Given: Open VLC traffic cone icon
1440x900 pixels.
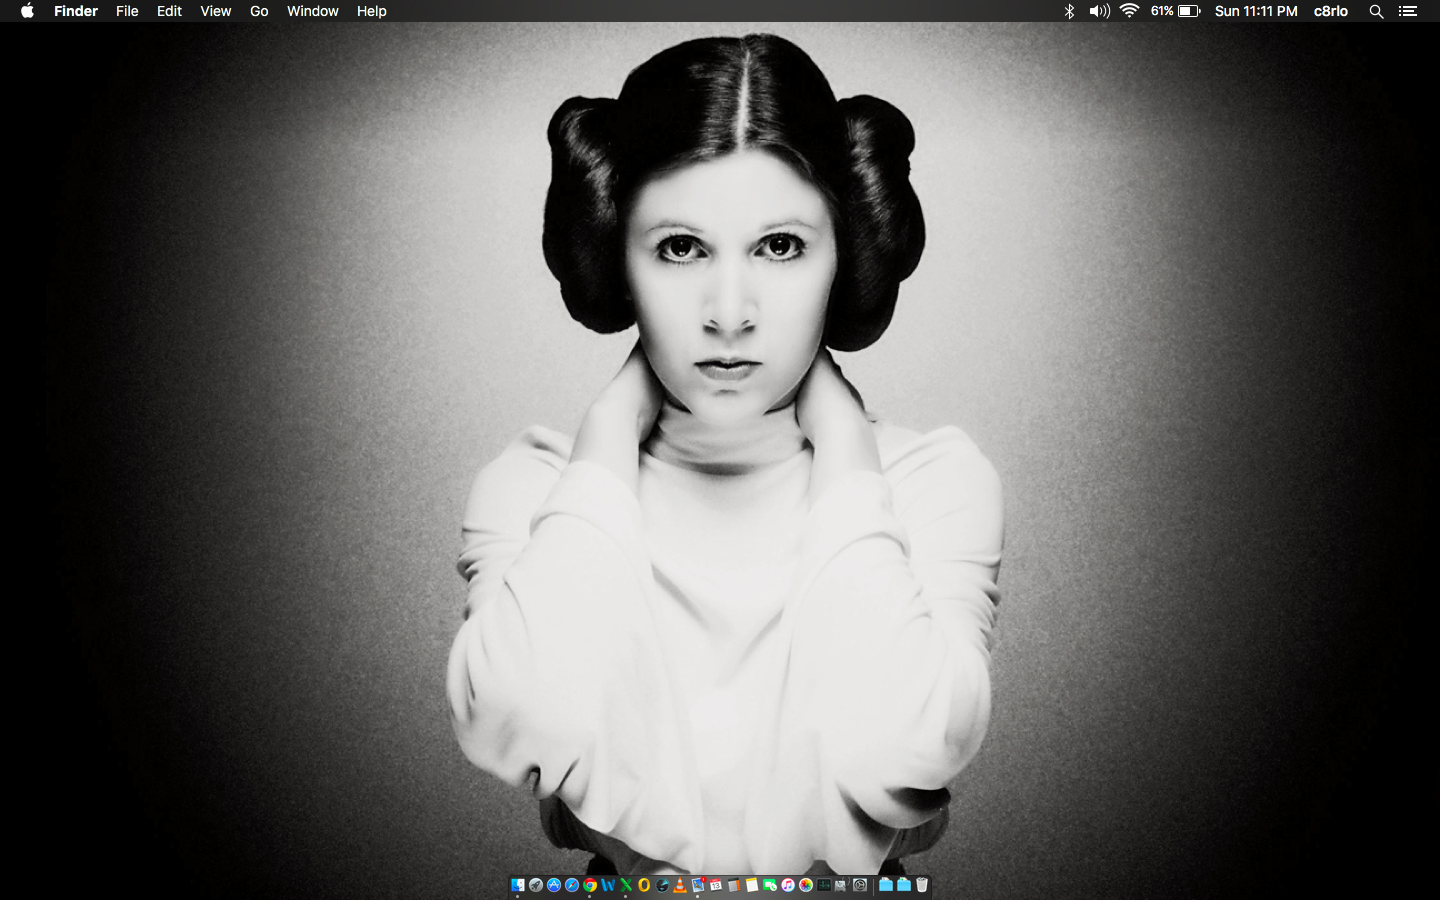Looking at the screenshot, I should (x=680, y=885).
